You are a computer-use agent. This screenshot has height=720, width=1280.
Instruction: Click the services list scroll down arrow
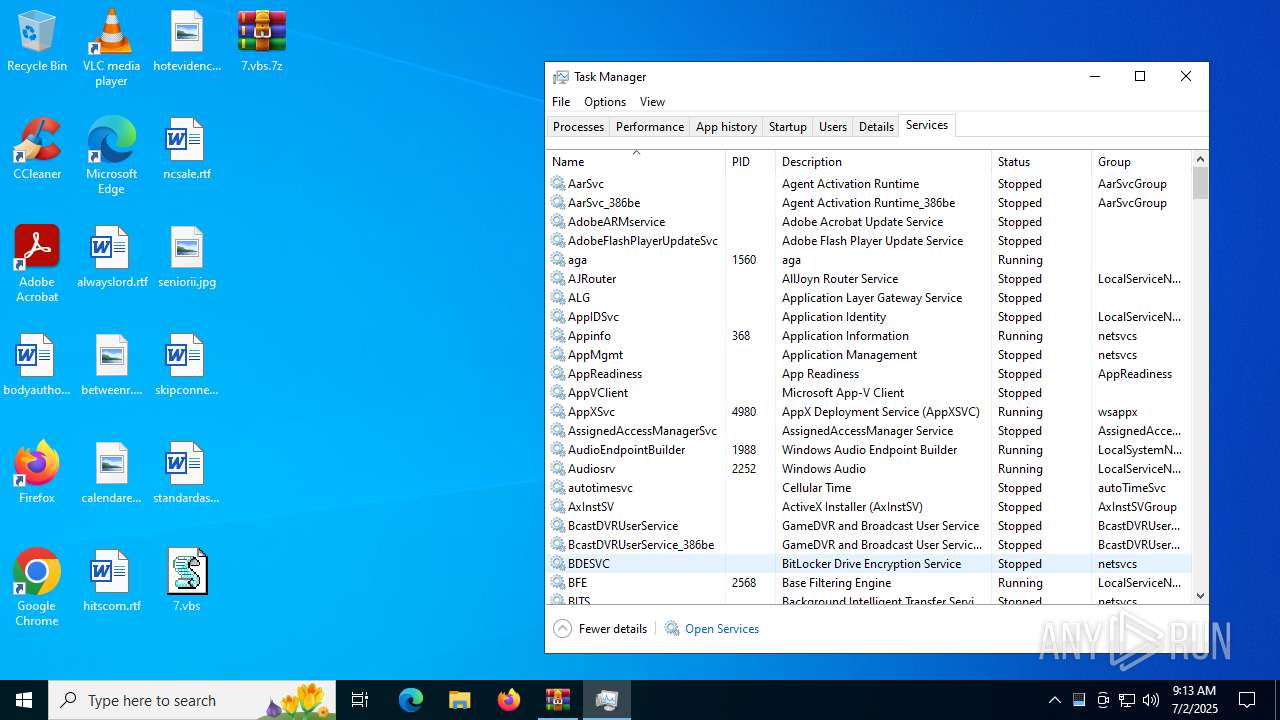point(1201,595)
